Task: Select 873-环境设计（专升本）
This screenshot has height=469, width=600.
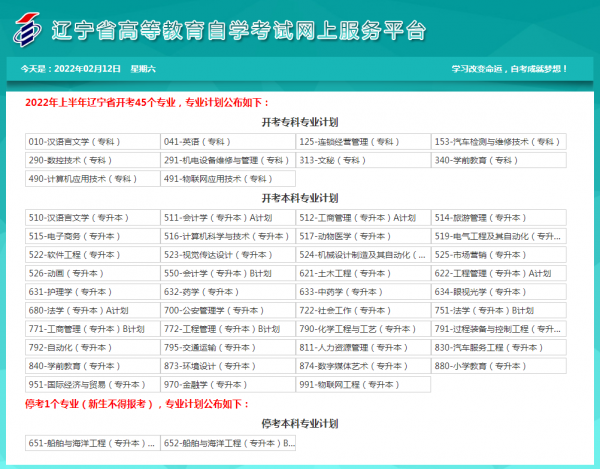Action: [x=228, y=366]
